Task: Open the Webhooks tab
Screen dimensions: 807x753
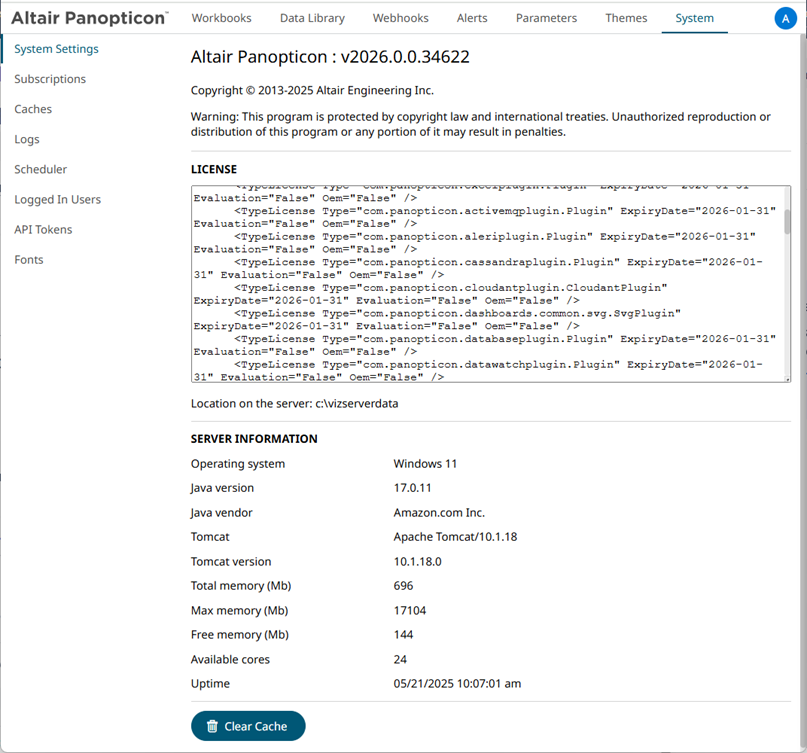Action: (x=400, y=18)
